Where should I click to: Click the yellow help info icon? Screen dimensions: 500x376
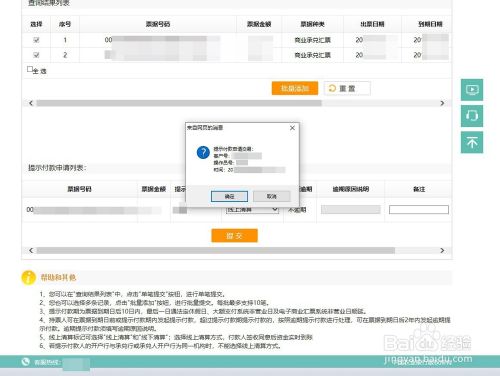(28, 277)
